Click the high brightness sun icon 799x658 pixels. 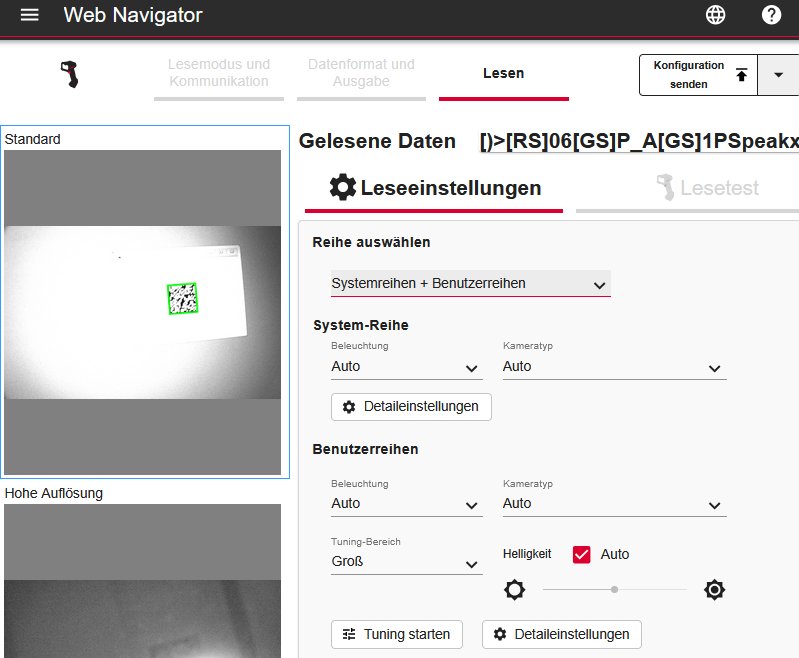[x=714, y=590]
